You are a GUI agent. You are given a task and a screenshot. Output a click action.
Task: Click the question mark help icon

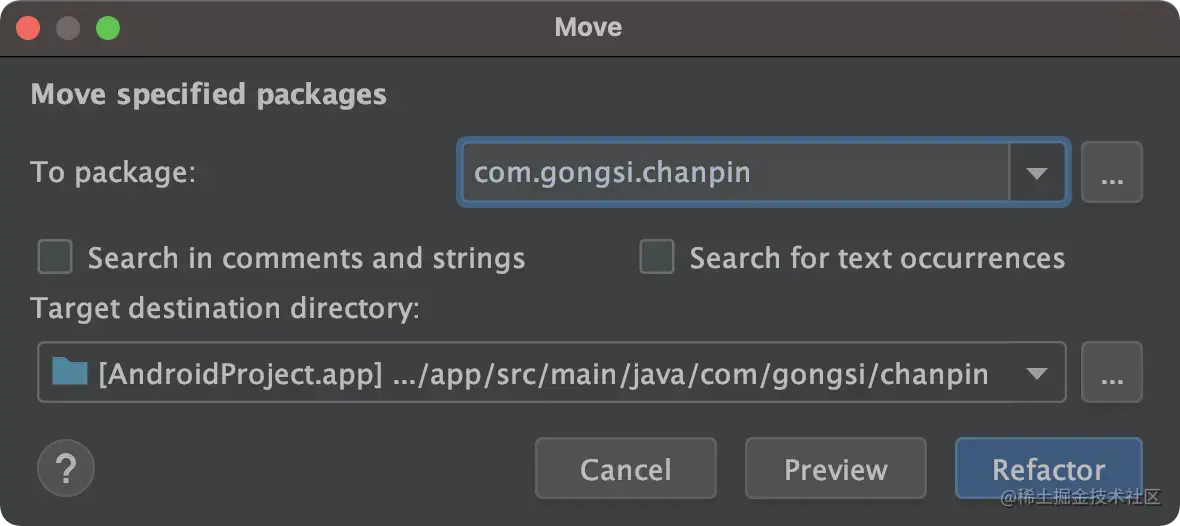coord(66,468)
